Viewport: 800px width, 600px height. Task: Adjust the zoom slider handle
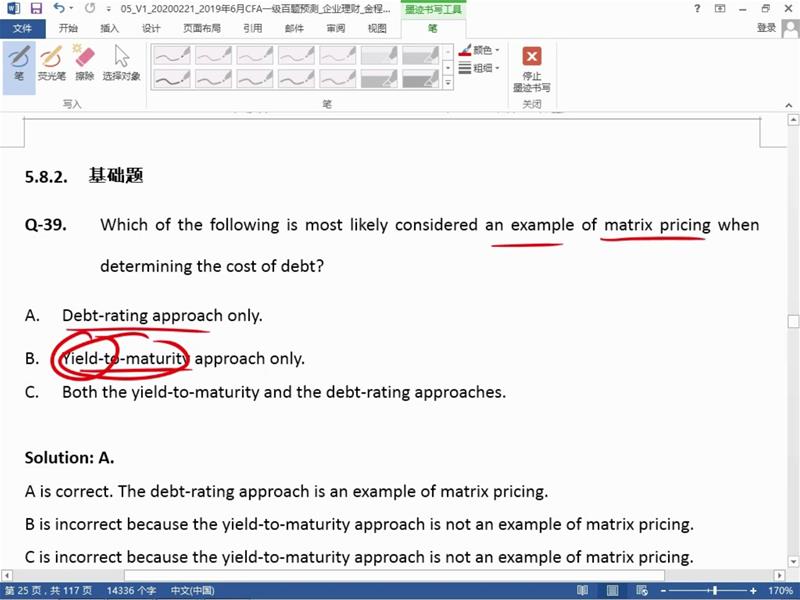[715, 591]
